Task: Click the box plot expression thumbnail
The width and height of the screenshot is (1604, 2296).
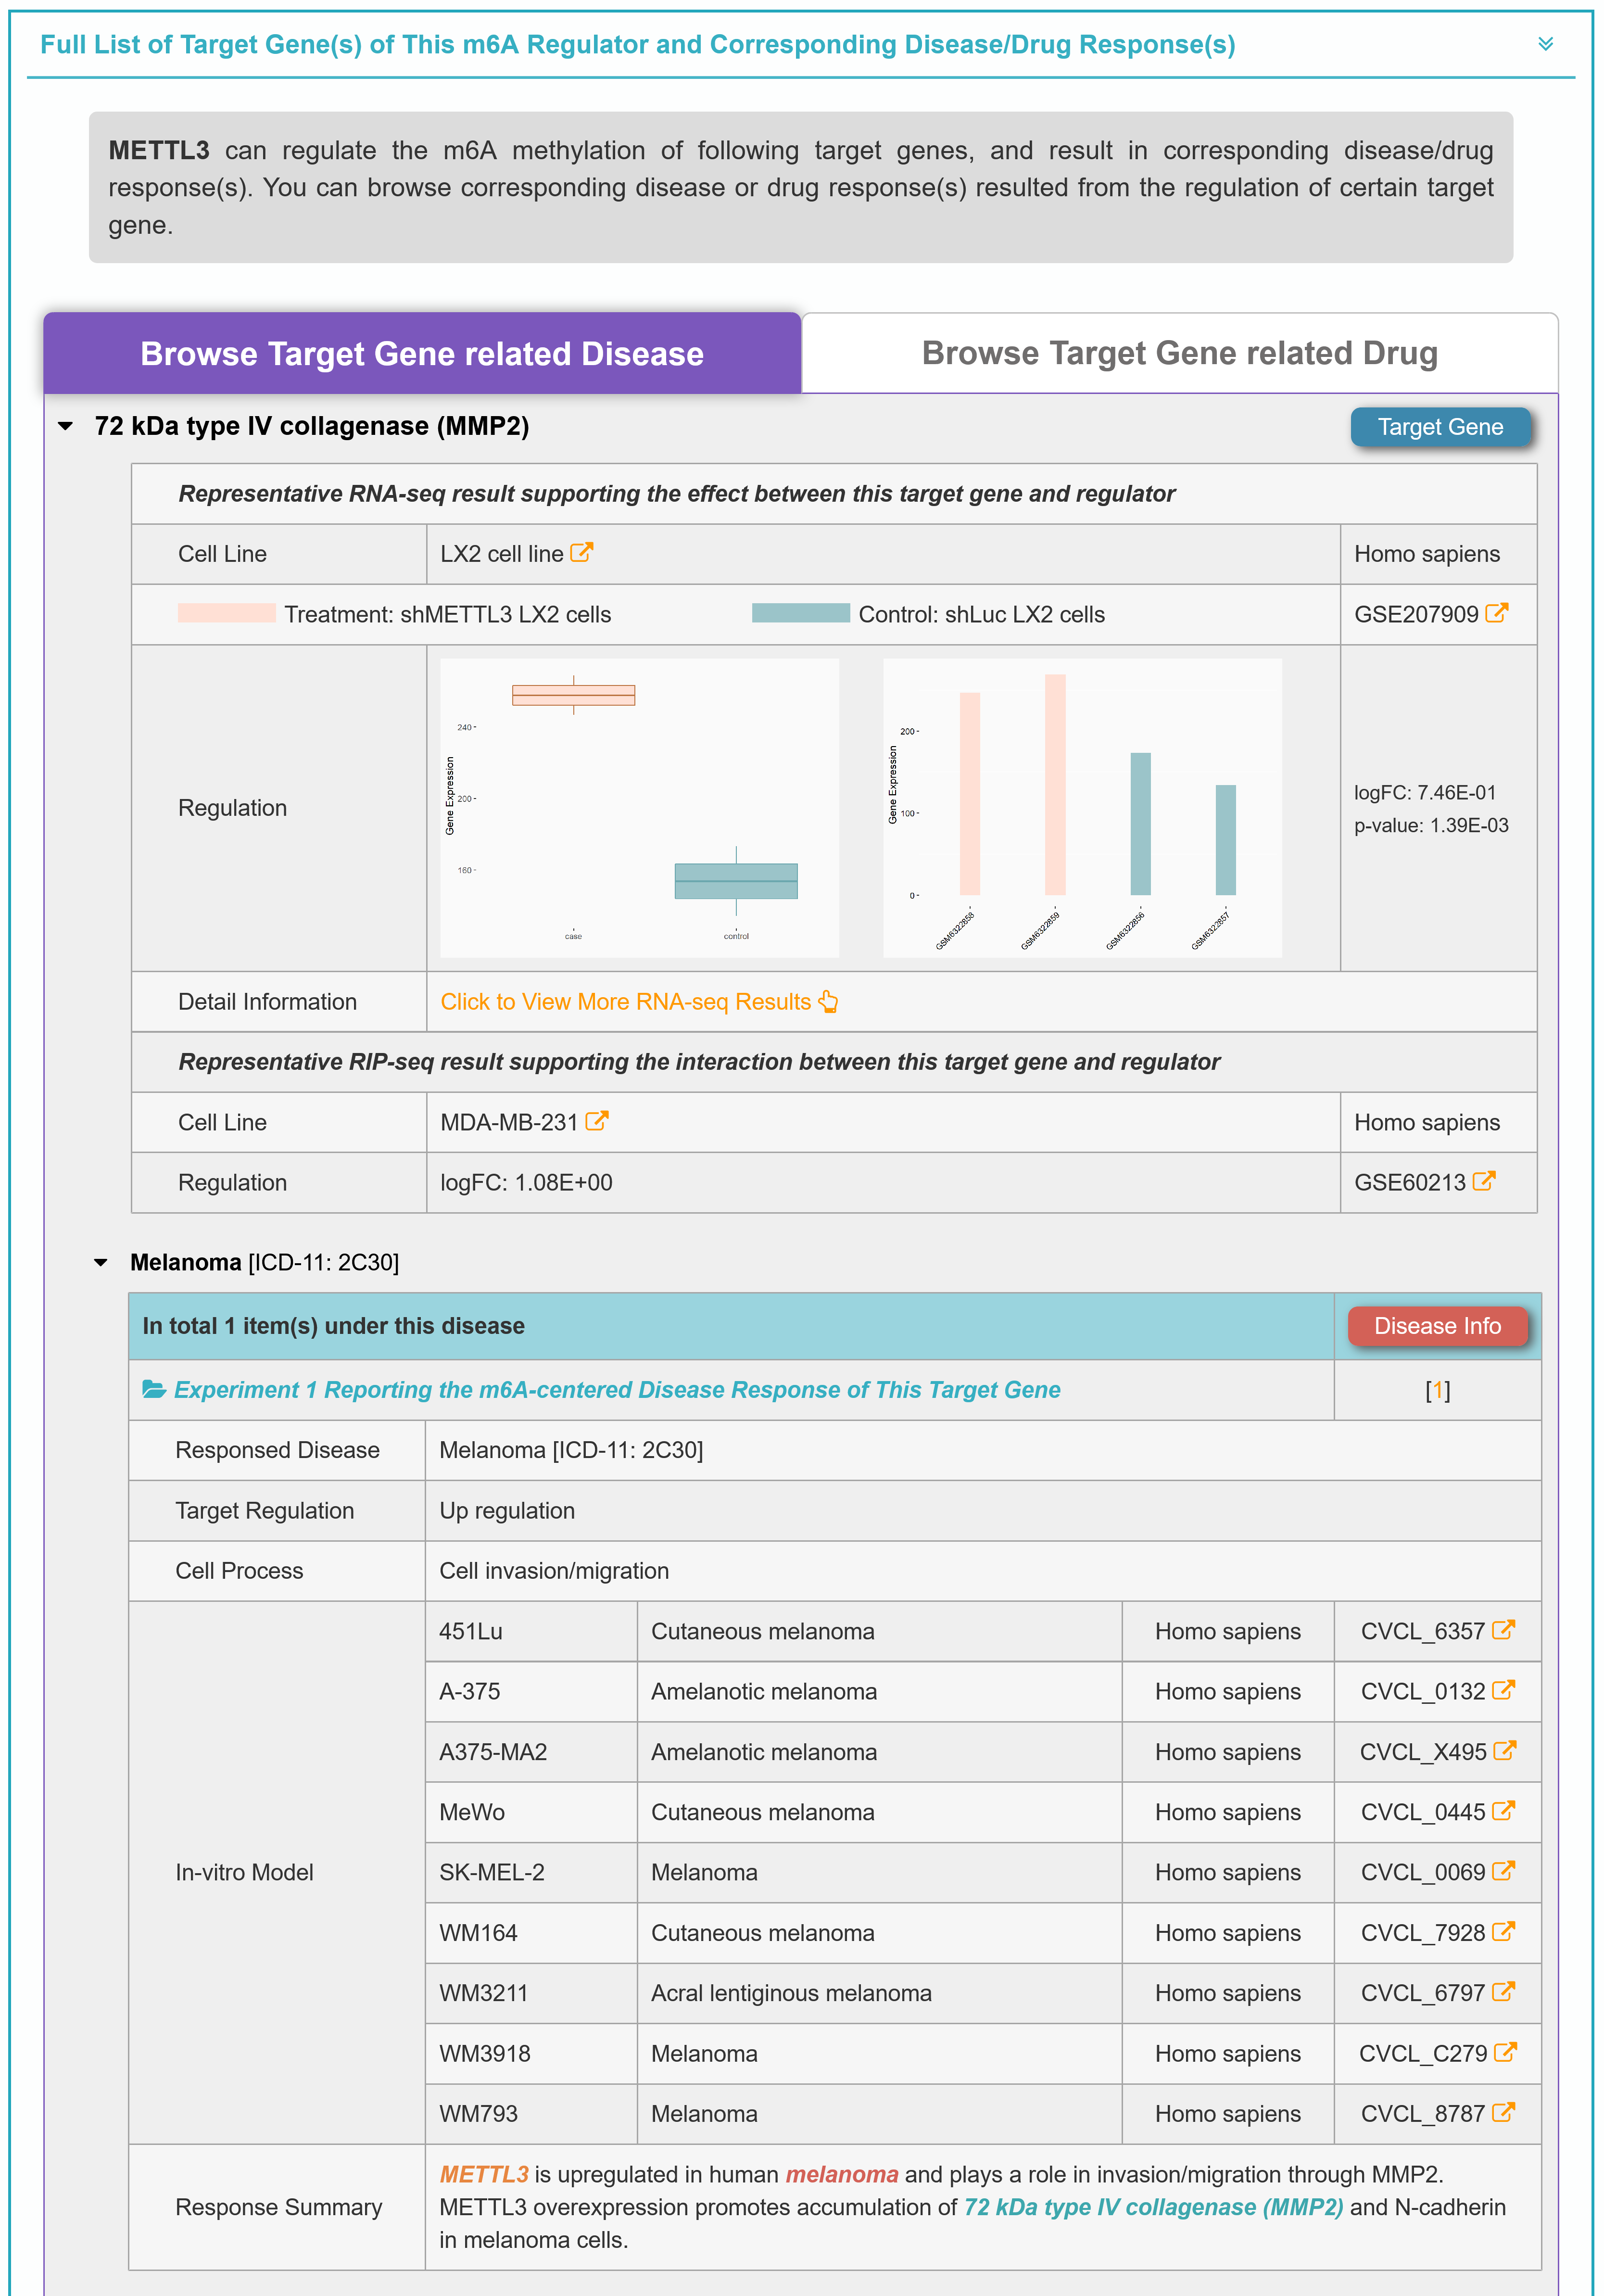Action: 639,807
